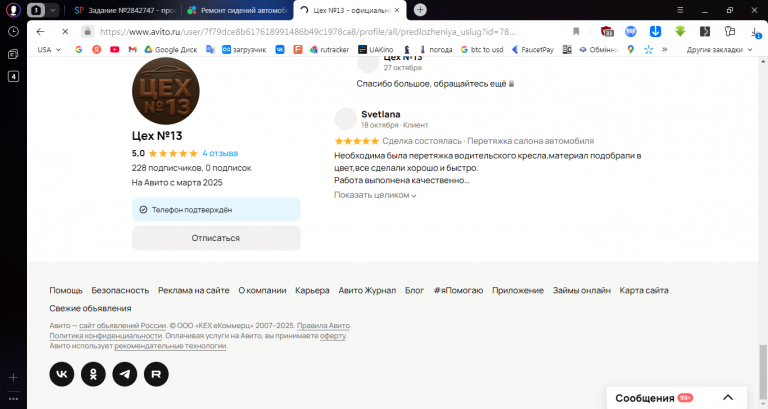Screen dimensions: 768x409
Task: Click the padlock site info icon
Action: tap(88, 32)
